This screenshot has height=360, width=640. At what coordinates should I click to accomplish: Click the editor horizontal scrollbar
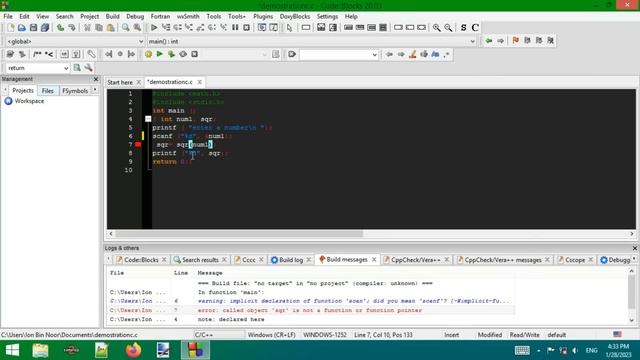tap(239, 234)
